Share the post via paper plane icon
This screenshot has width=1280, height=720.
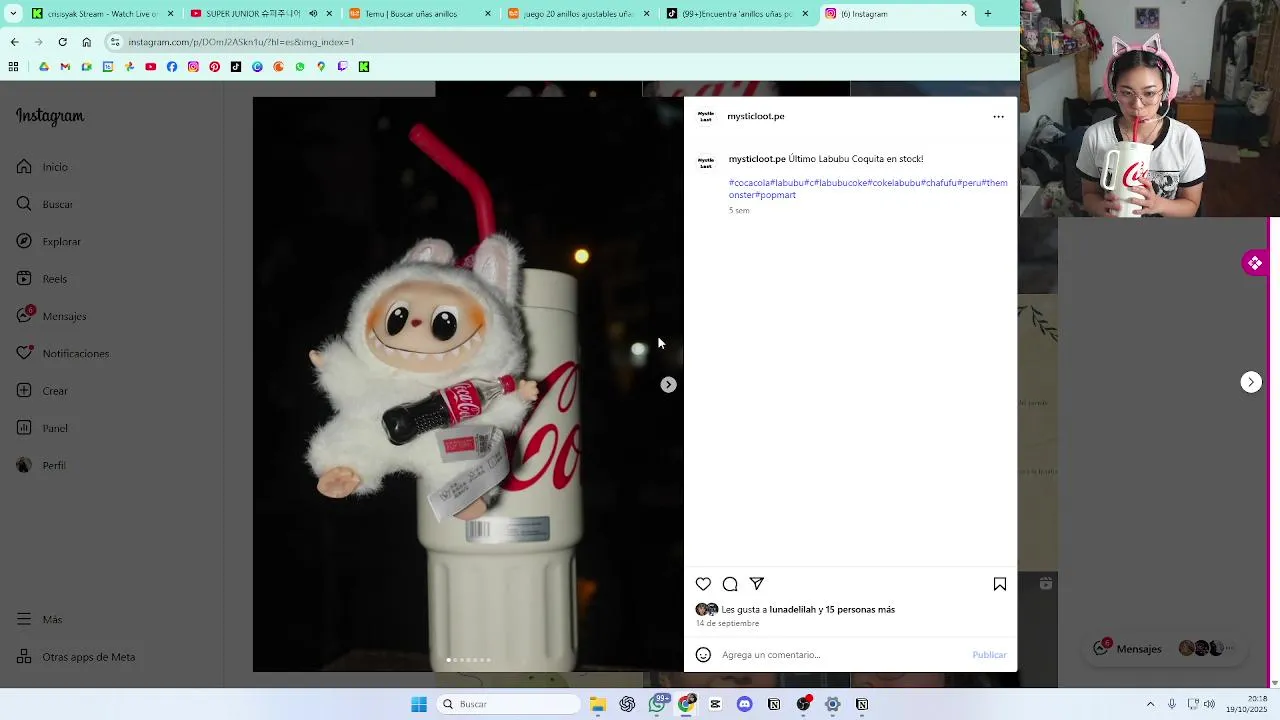[x=757, y=584]
